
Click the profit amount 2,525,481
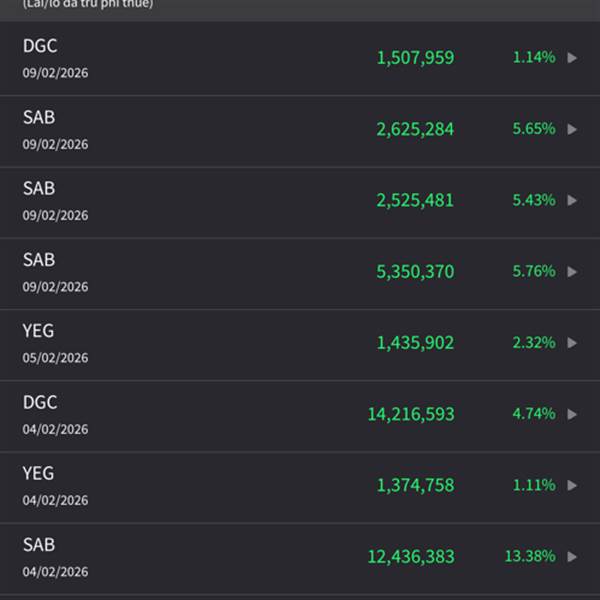(415, 200)
